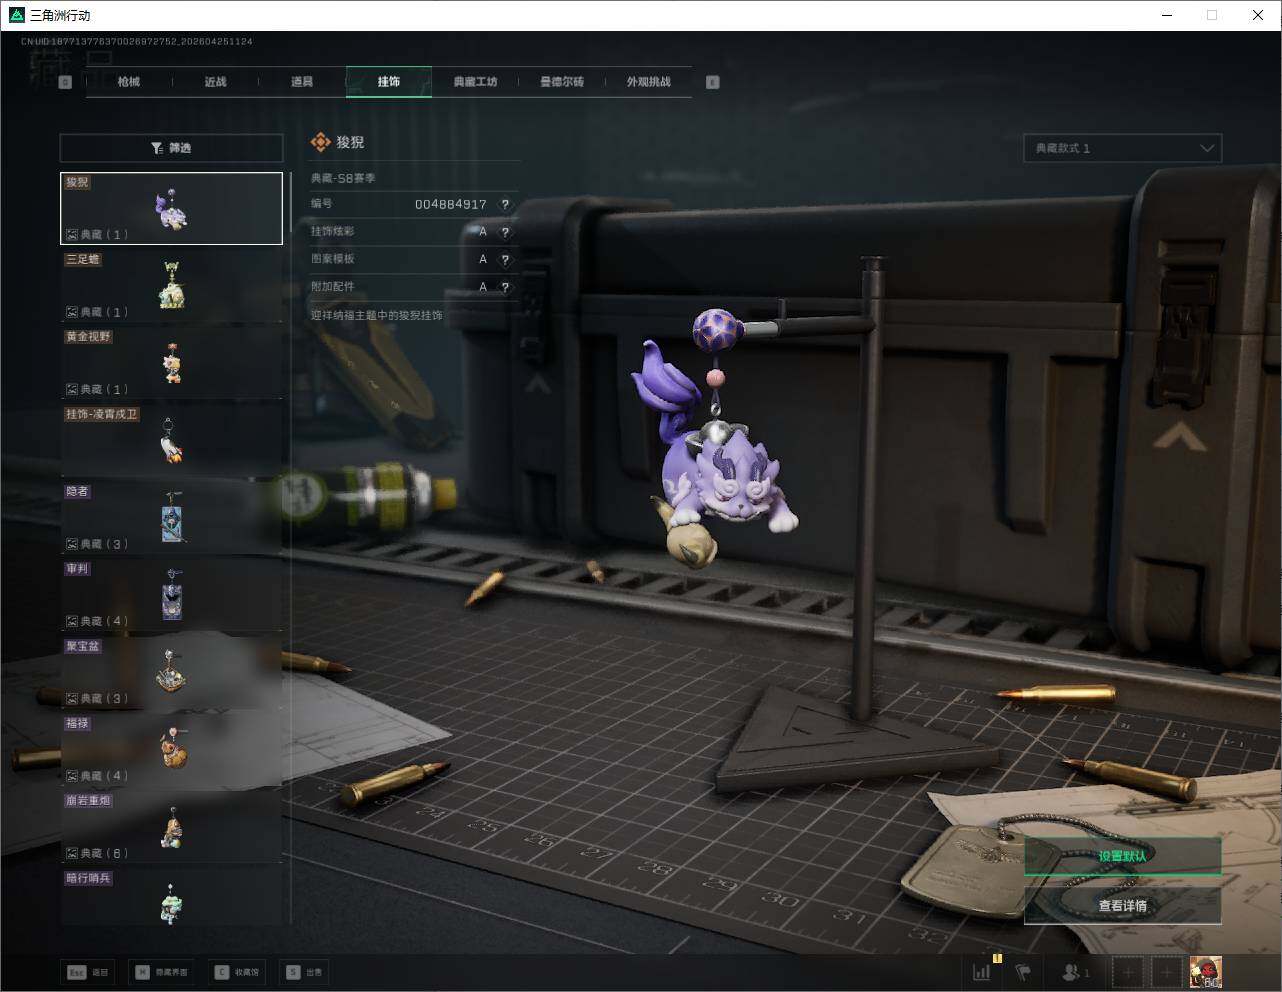Click the Esc 返回 back button
Screen dimensions: 1282x992
(89, 972)
